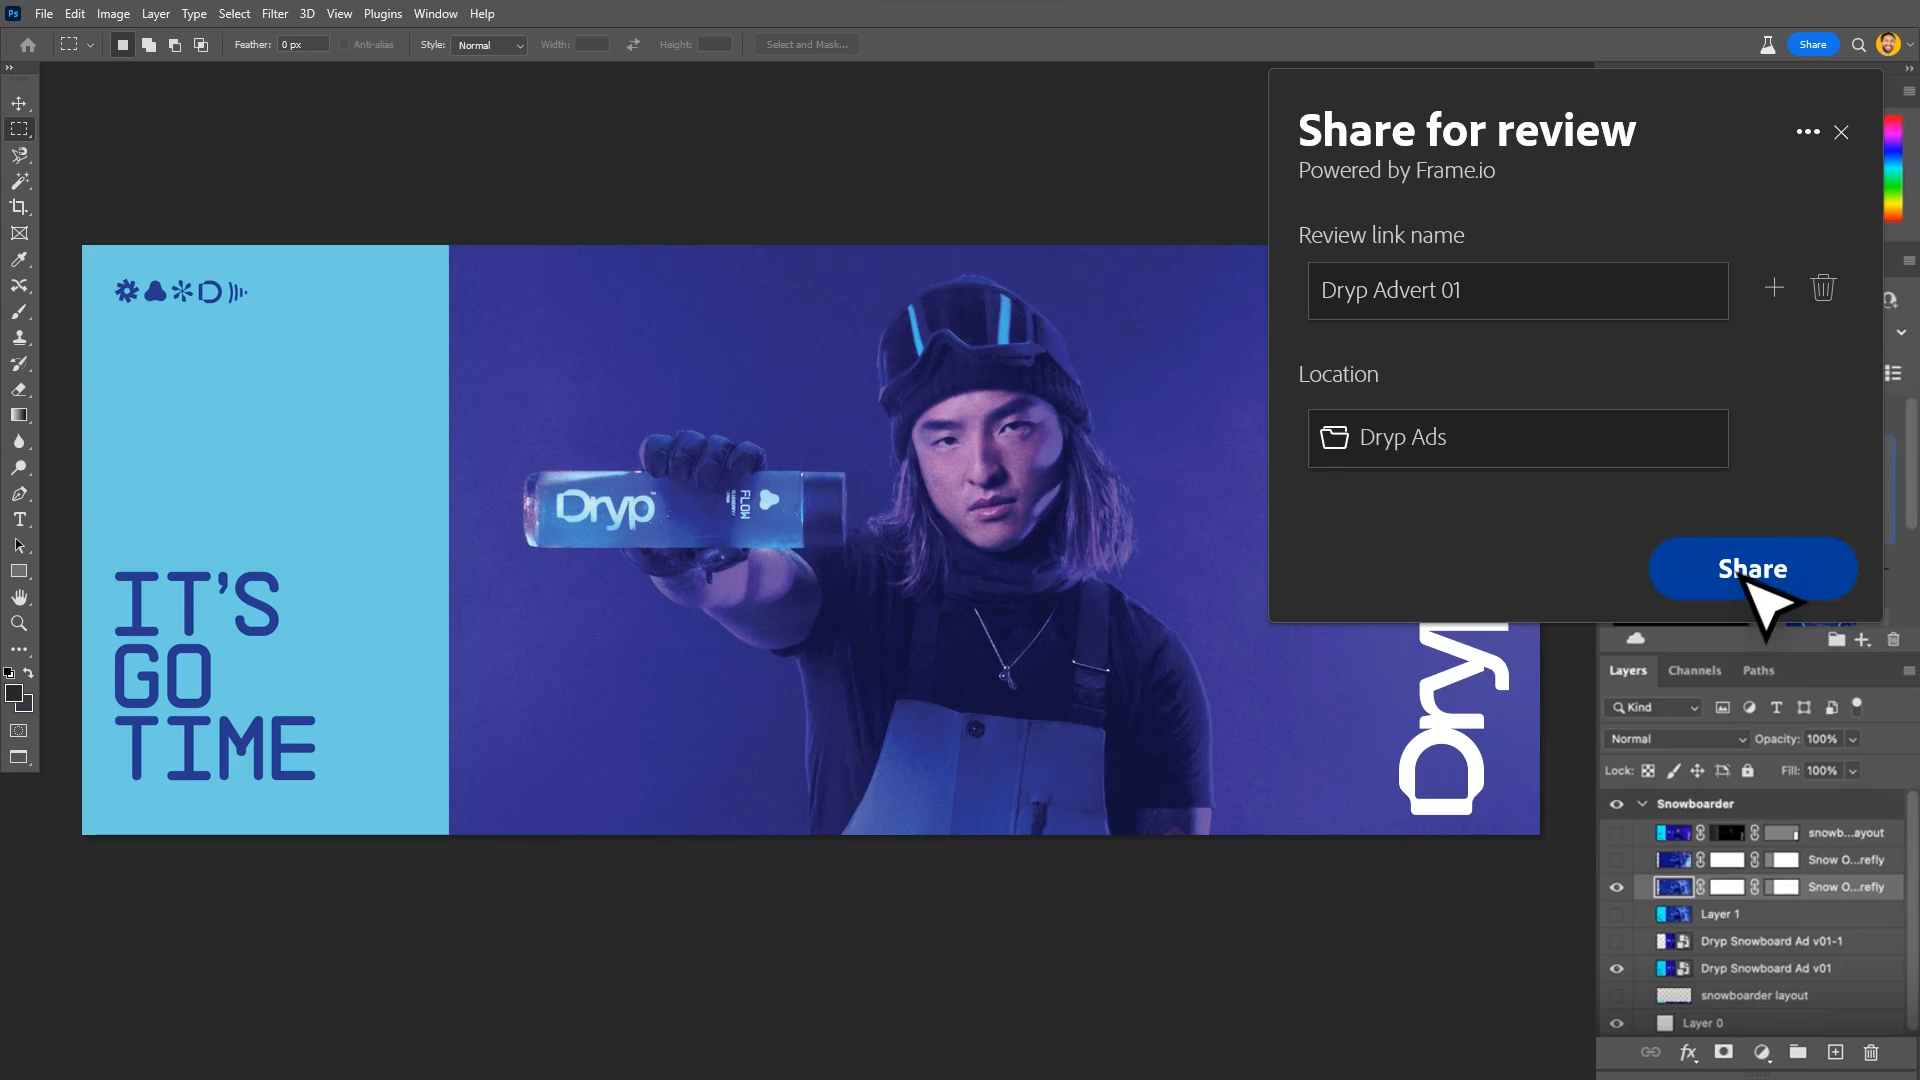Click the large blue Share button
1920x1080 pixels.
[1752, 569]
